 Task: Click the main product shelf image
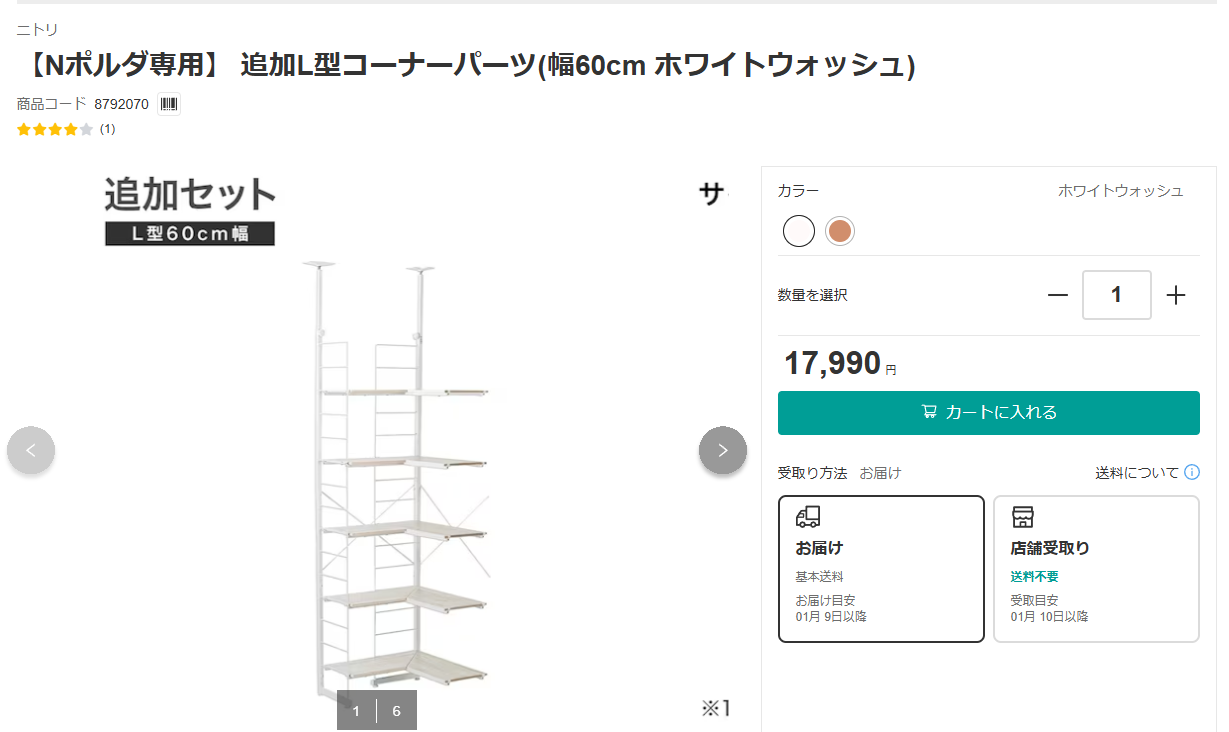click(400, 480)
